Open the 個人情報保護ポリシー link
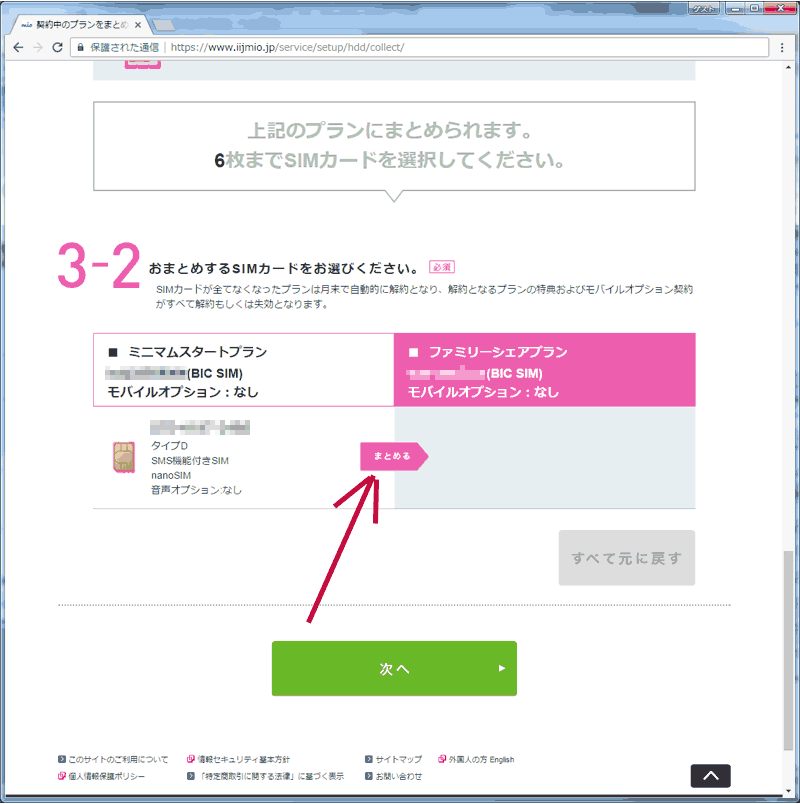Screen dimensions: 800x804 106,776
